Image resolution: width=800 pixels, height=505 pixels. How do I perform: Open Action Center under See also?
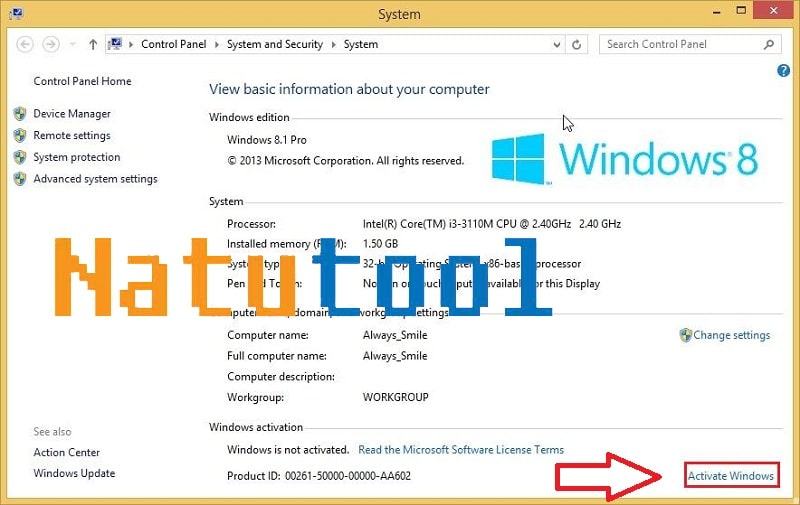[x=66, y=452]
